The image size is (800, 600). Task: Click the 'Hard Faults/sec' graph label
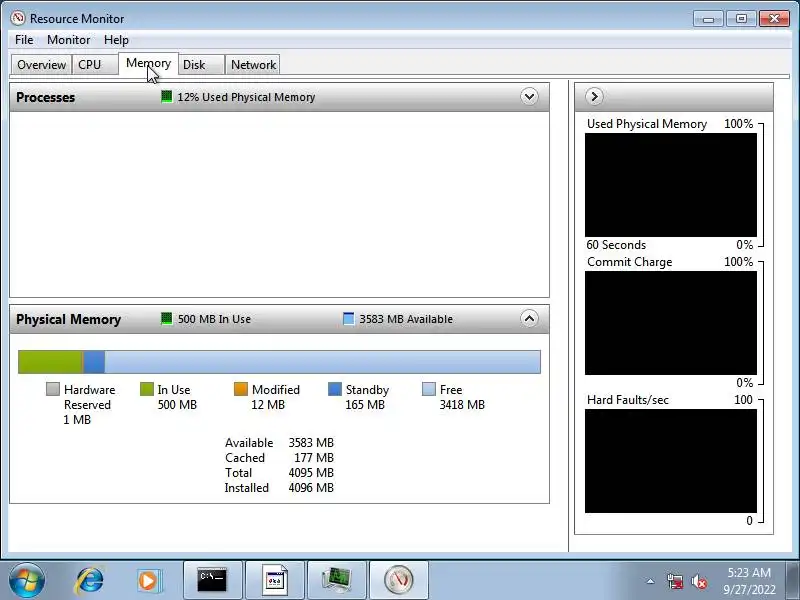pos(628,399)
